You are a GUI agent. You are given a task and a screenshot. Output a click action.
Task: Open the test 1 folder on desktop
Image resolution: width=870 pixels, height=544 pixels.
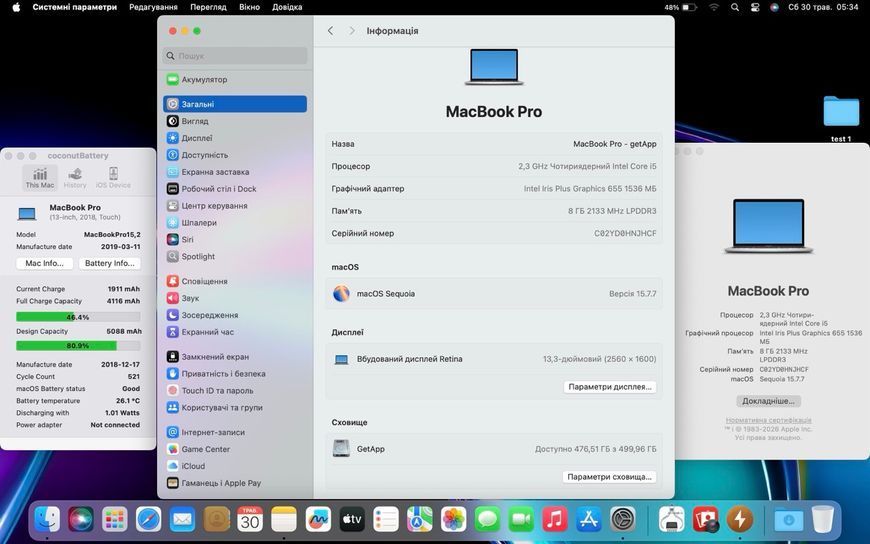click(x=841, y=118)
